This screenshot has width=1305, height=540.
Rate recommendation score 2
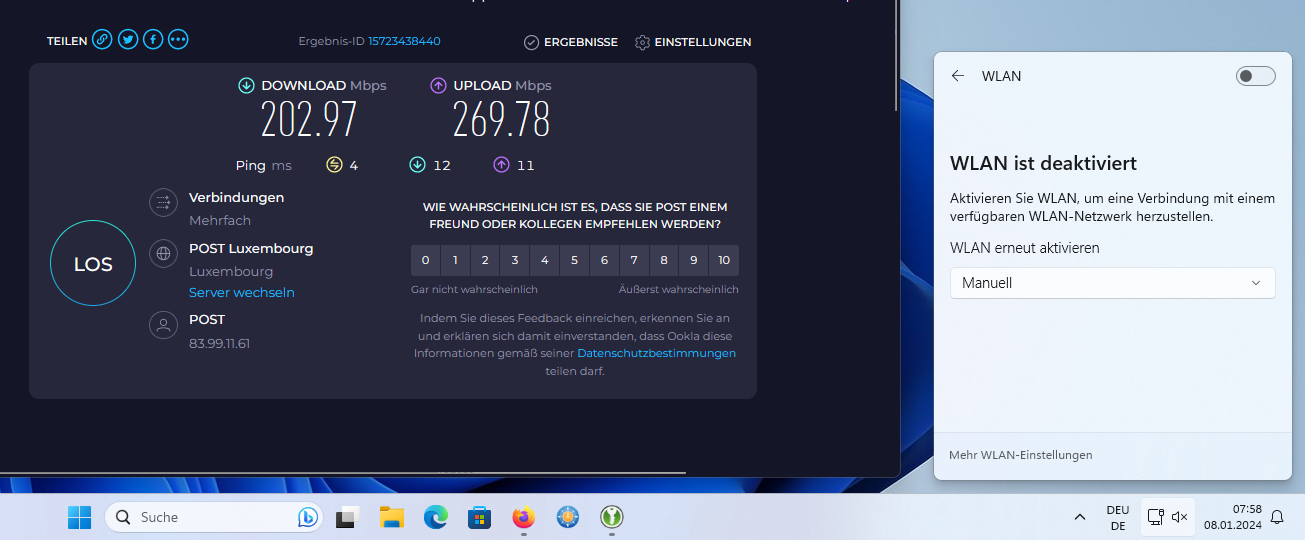point(485,260)
